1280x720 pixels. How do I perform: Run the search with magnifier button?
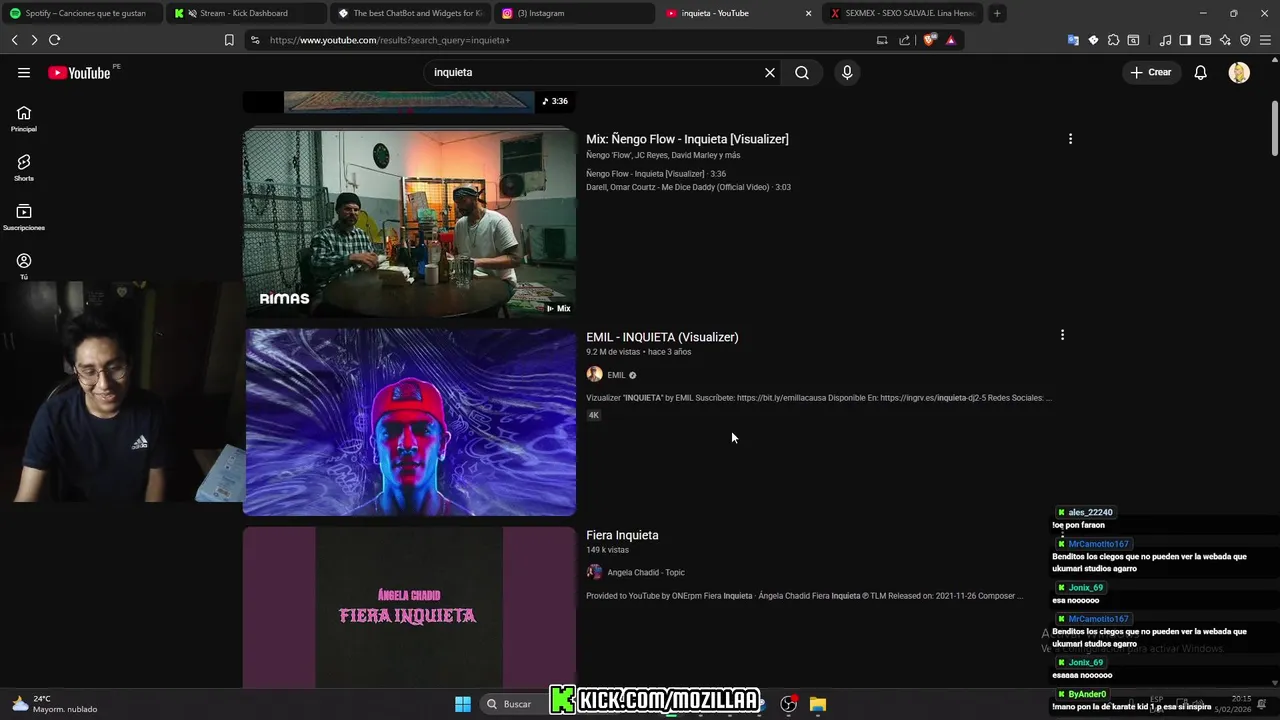[802, 72]
